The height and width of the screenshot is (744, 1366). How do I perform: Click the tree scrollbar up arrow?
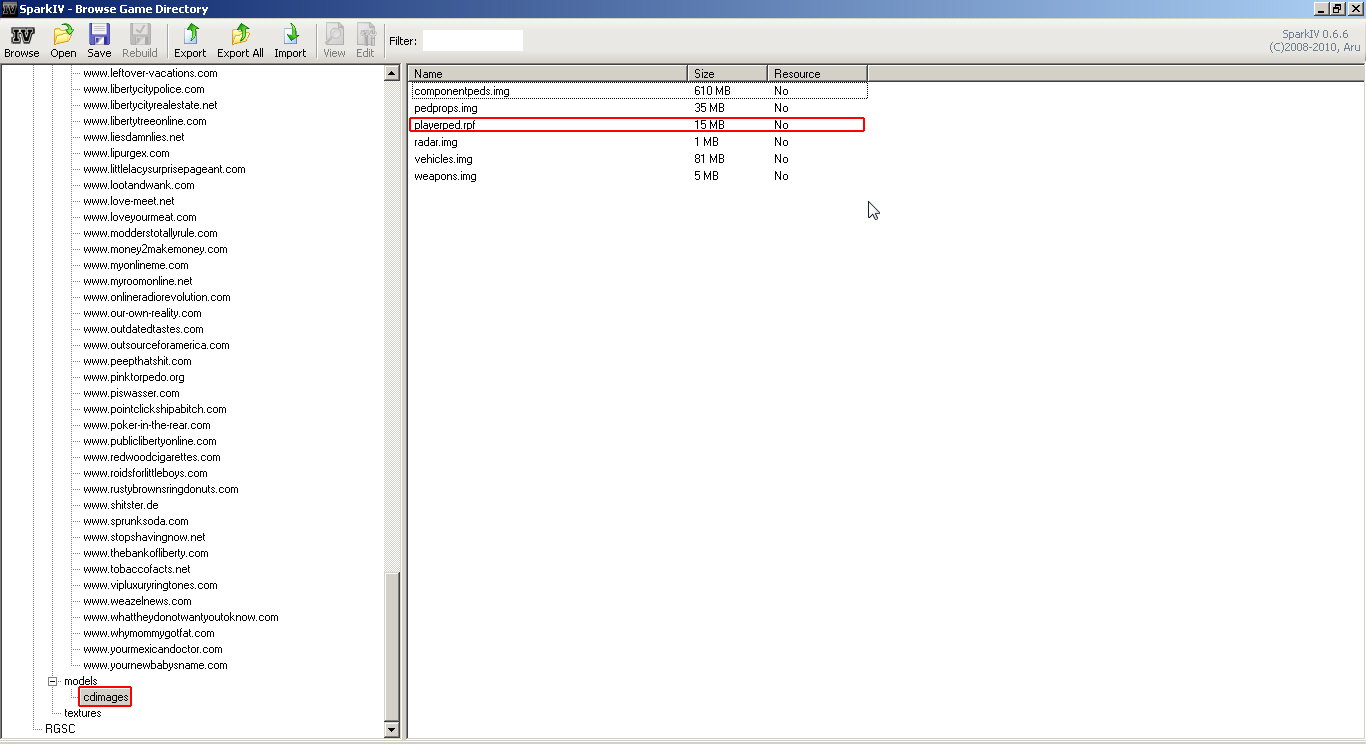pyautogui.click(x=391, y=74)
